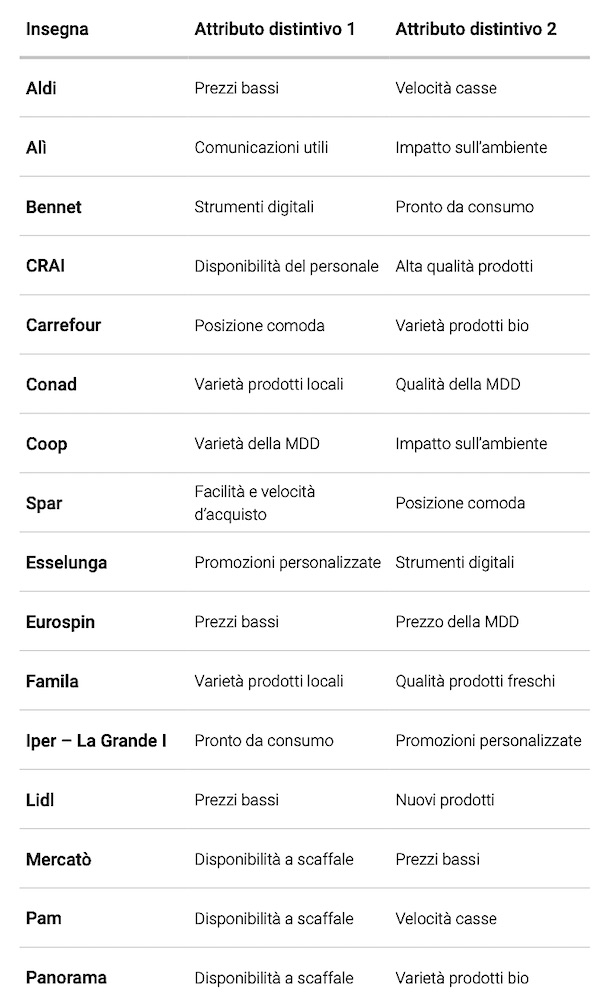Screen dimensions: 600x1008
Task: Click Carrefour's Posizione comoda cell
Action: [x=259, y=325]
